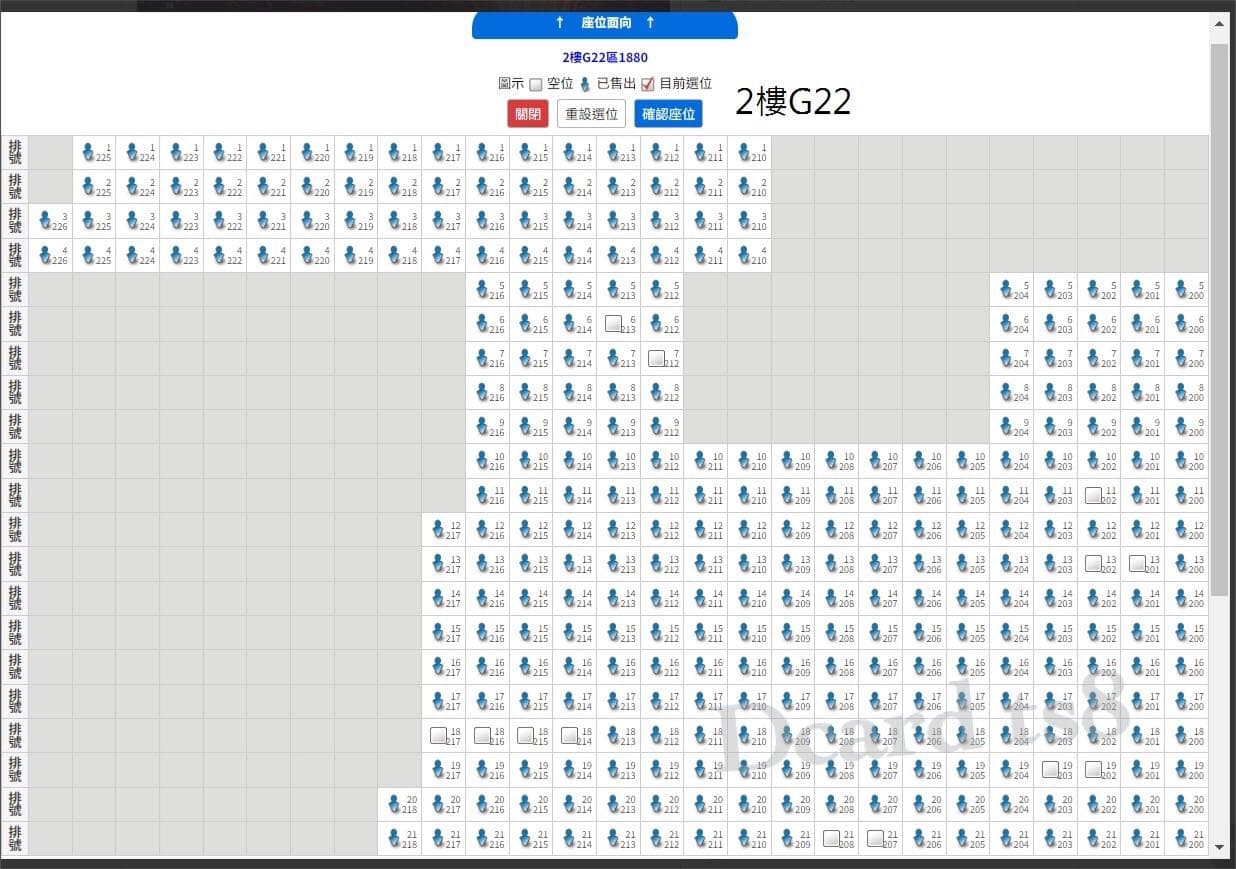The image size is (1236, 869).
Task: Click sold seat icon row 15 seat 210
Action: [x=745, y=632]
